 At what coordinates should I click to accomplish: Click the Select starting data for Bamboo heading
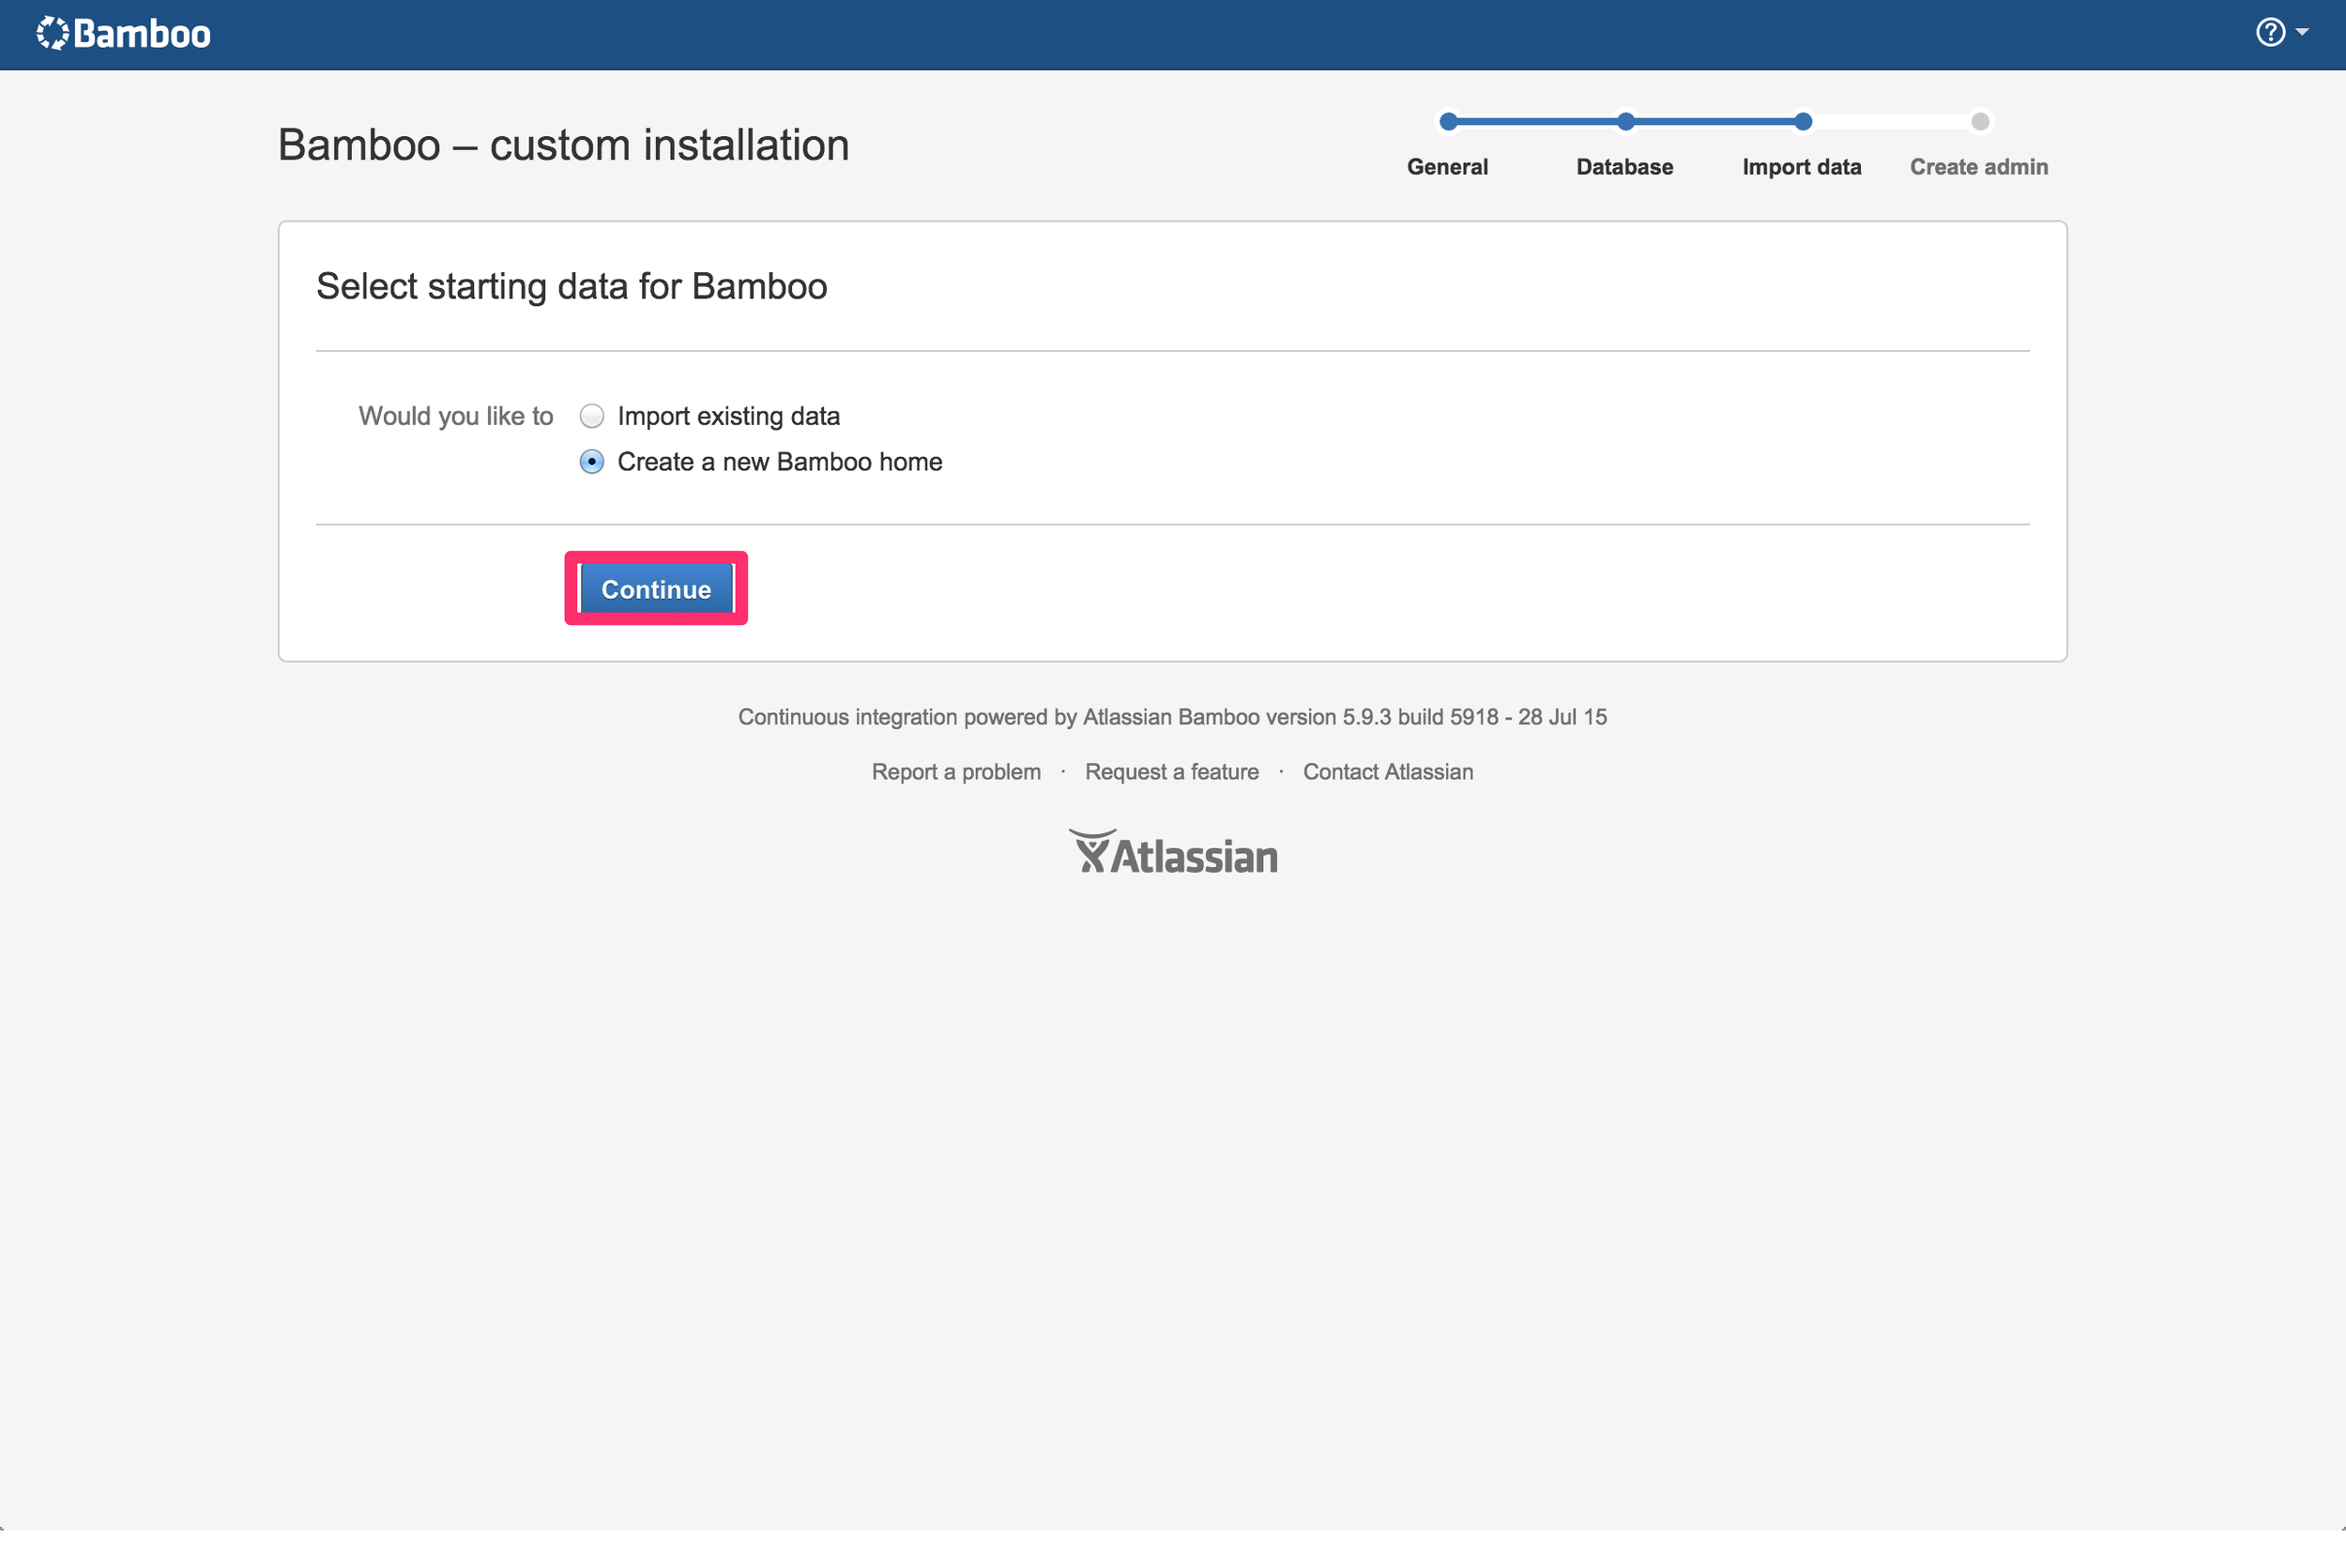571,287
